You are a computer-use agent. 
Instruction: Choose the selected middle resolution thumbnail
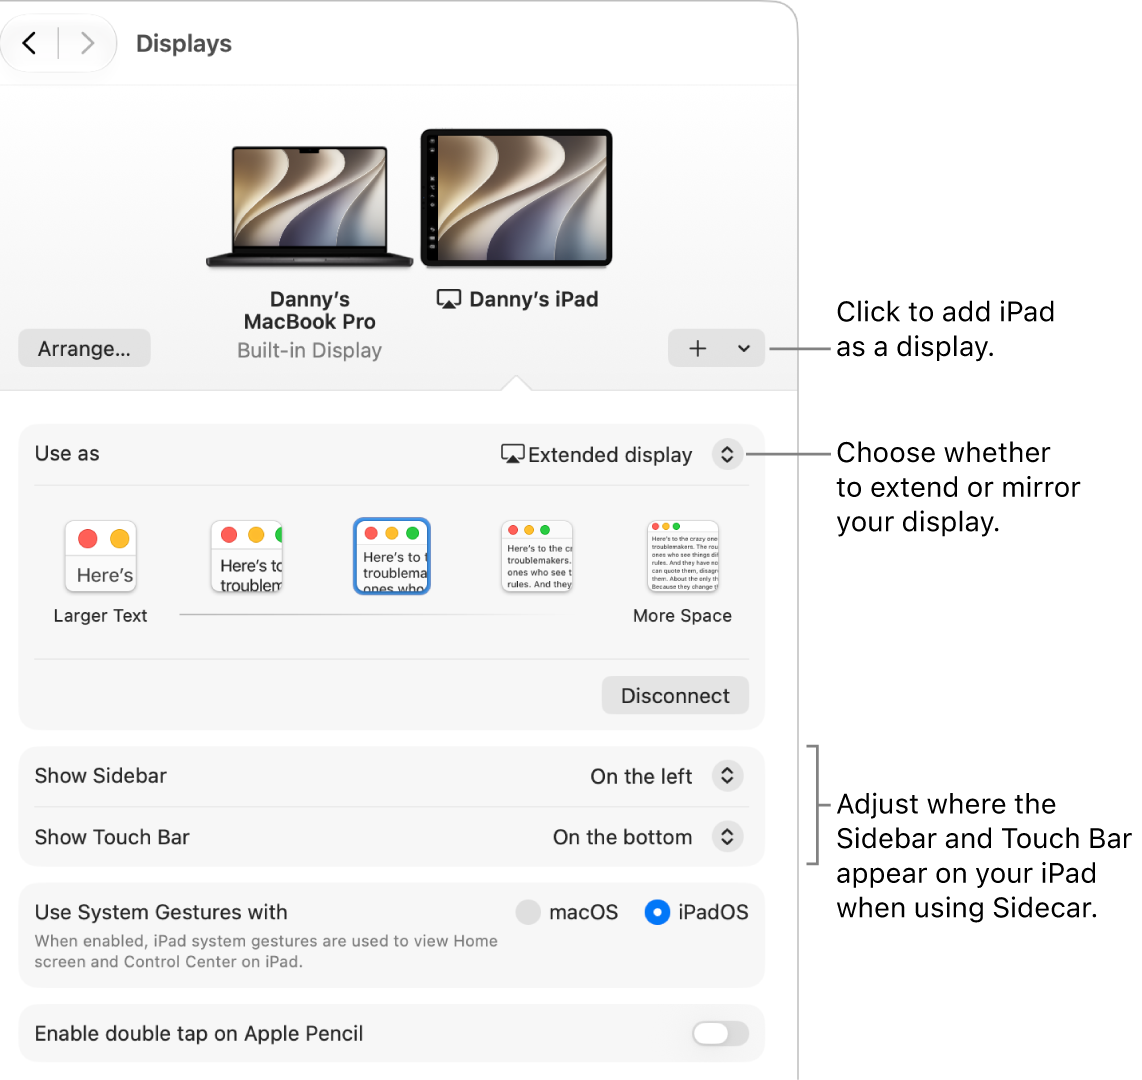pos(392,556)
